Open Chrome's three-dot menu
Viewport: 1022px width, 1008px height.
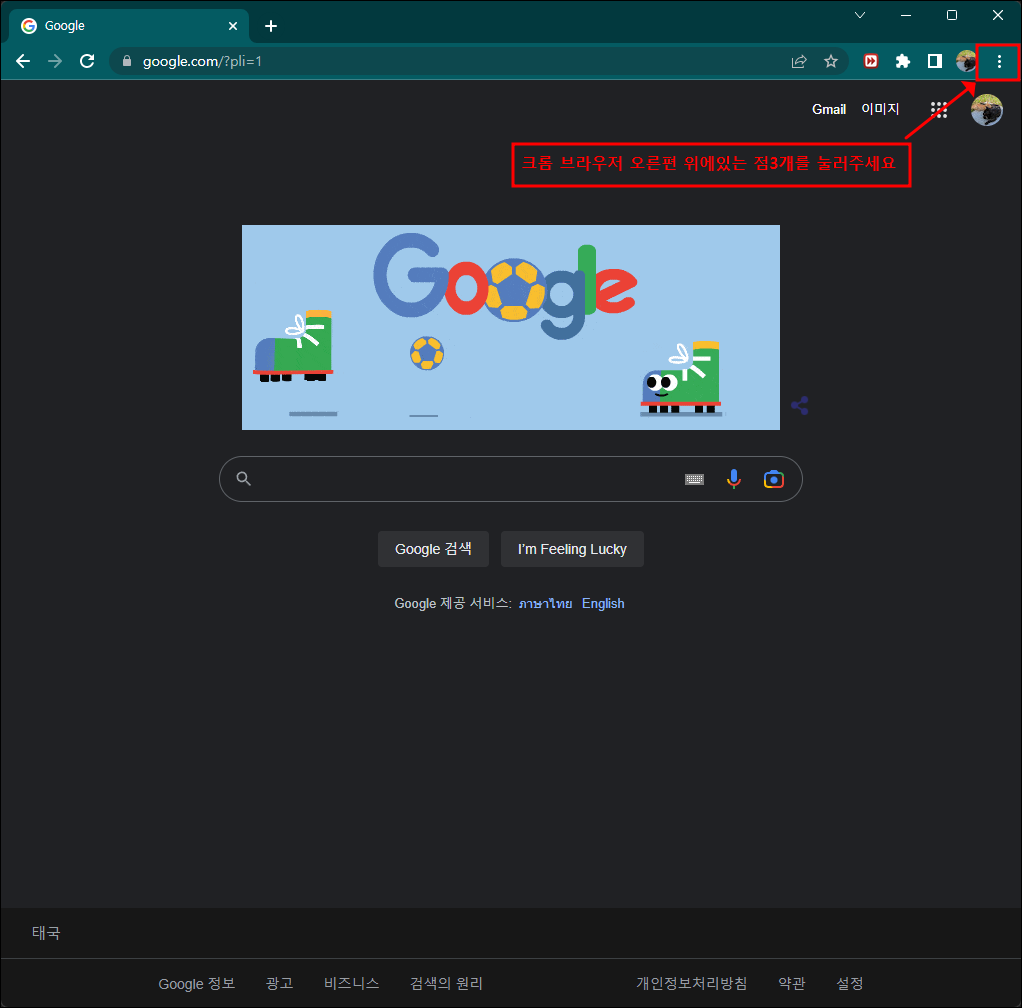pos(997,61)
